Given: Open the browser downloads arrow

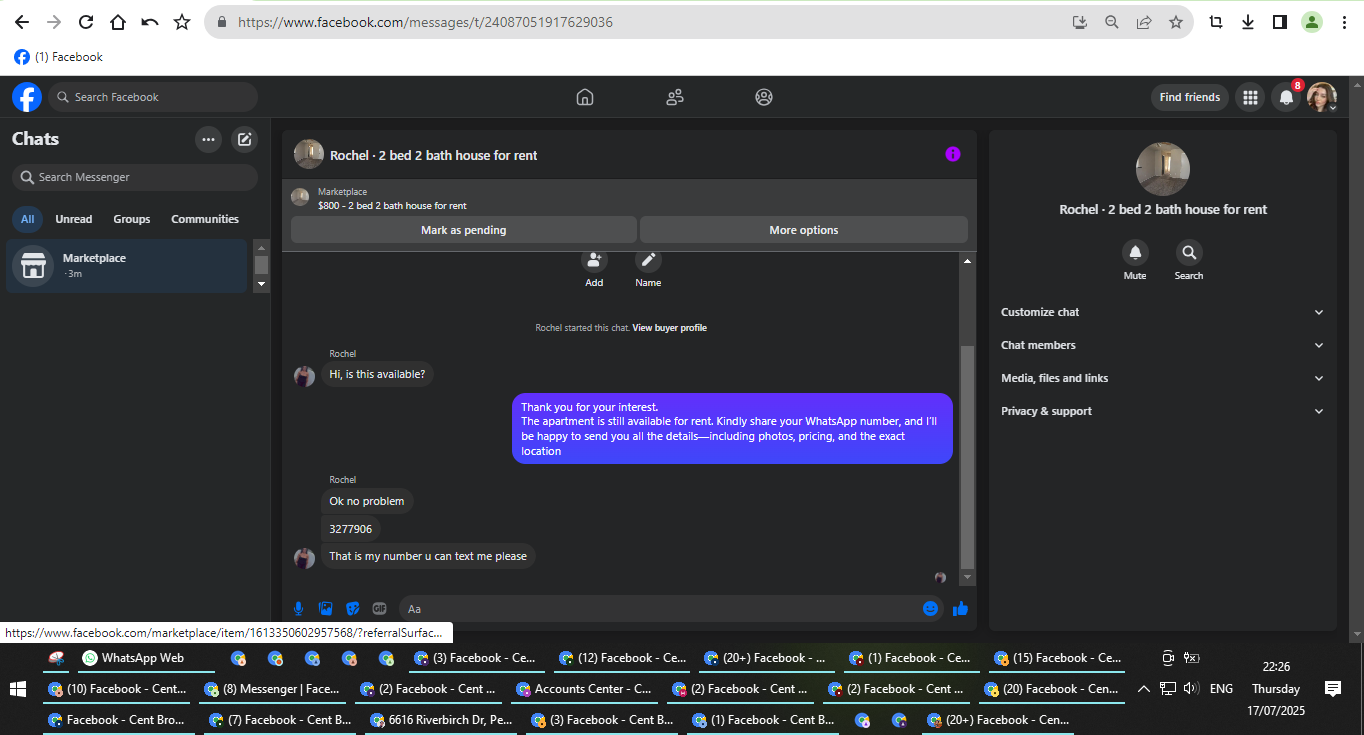Looking at the screenshot, I should (x=1248, y=22).
